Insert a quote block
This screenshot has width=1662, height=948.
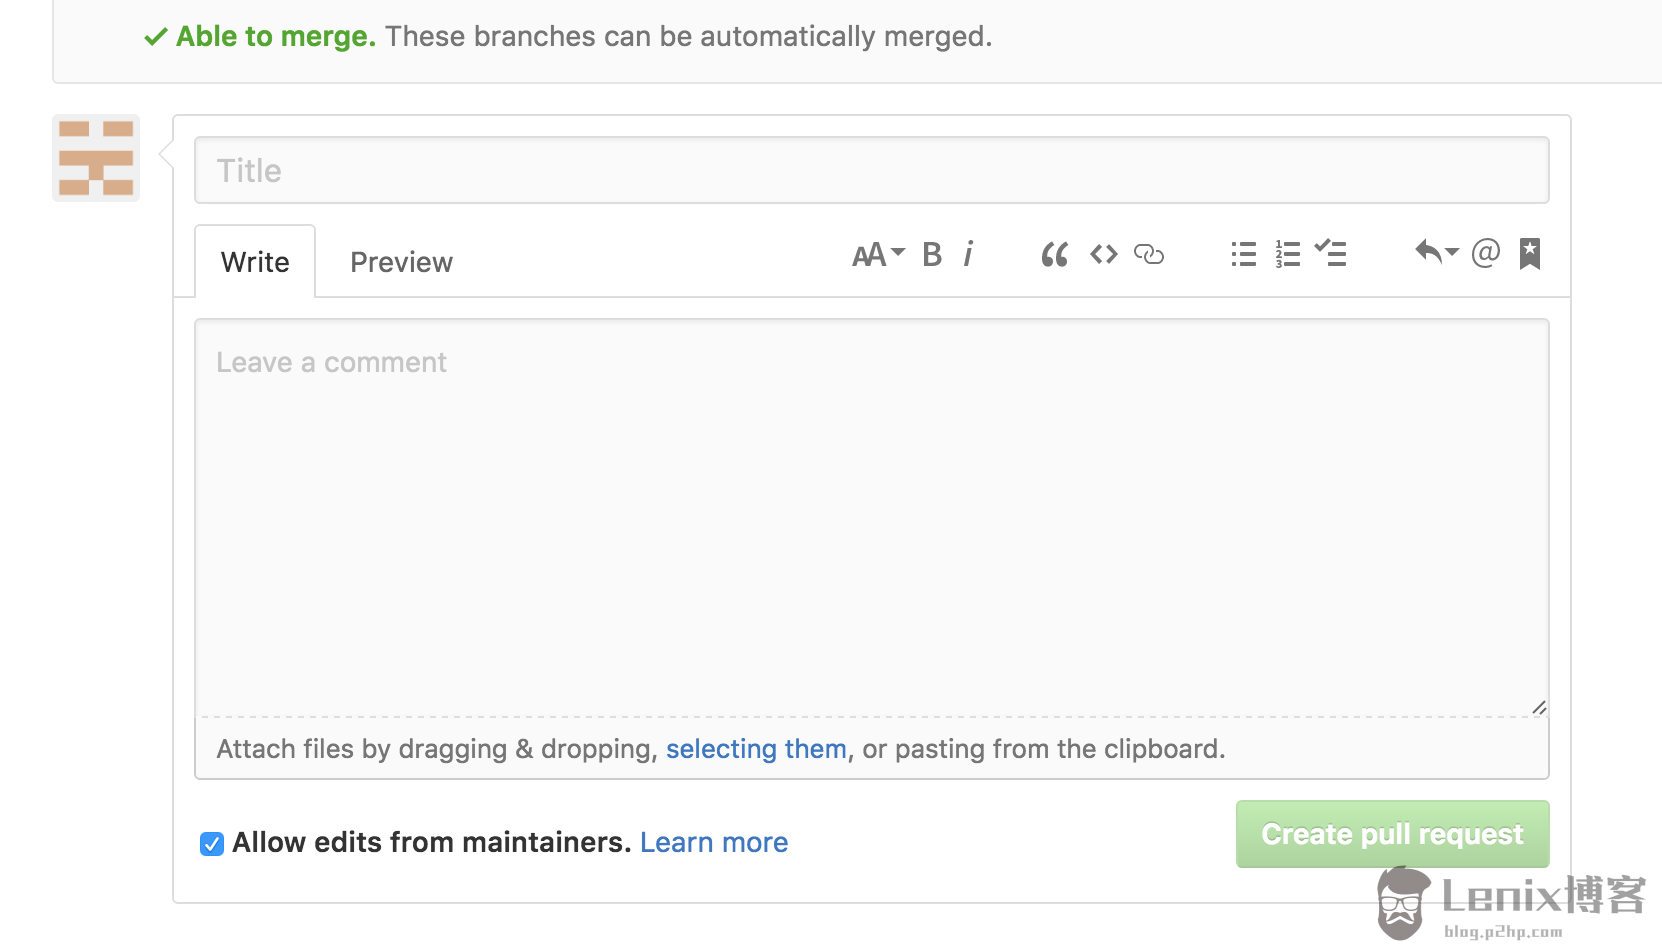point(1054,255)
